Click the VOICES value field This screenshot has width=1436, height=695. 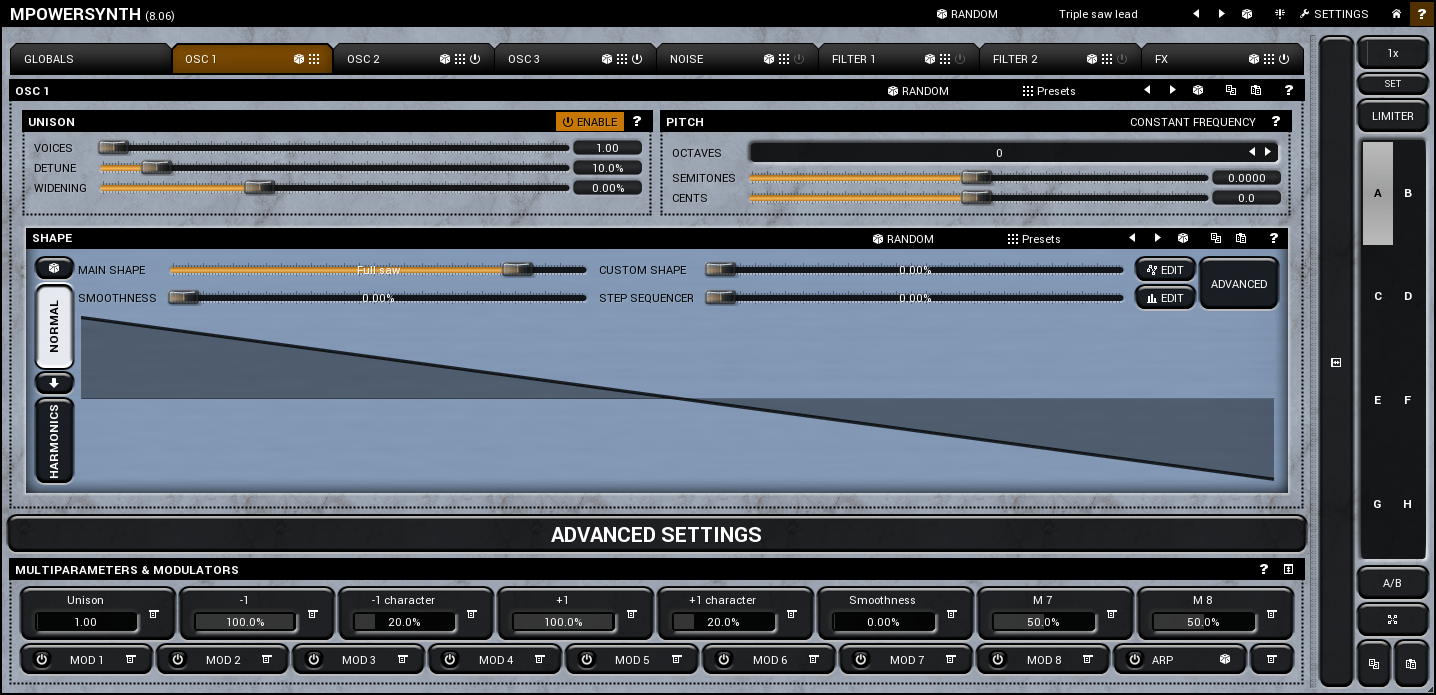(x=607, y=147)
